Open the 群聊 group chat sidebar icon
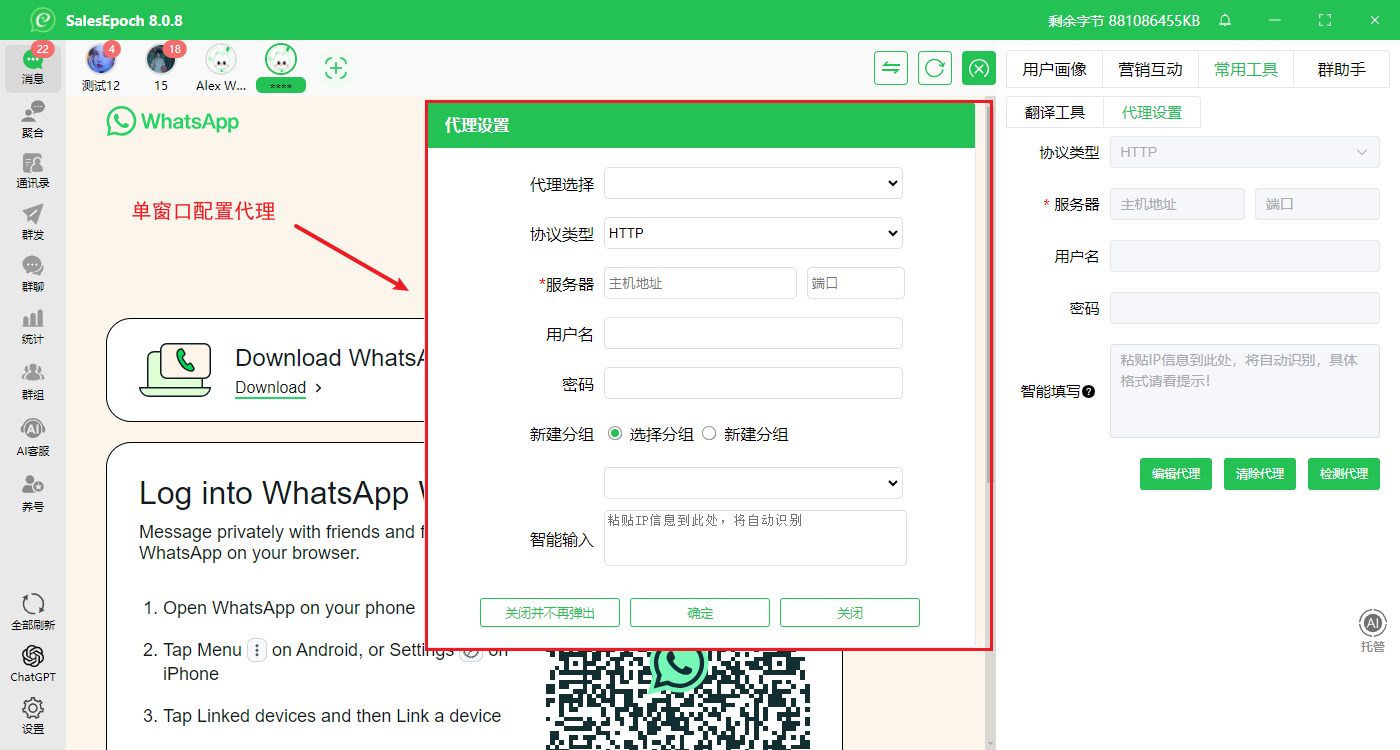Image resolution: width=1400 pixels, height=750 pixels. pyautogui.click(x=33, y=274)
